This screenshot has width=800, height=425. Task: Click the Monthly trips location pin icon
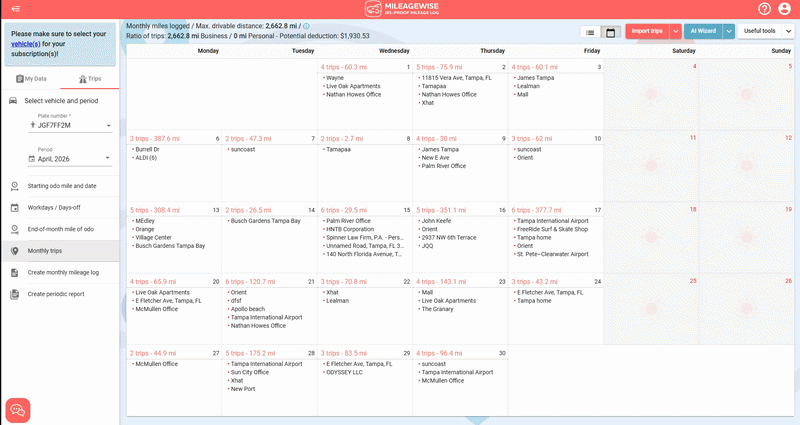click(x=15, y=251)
